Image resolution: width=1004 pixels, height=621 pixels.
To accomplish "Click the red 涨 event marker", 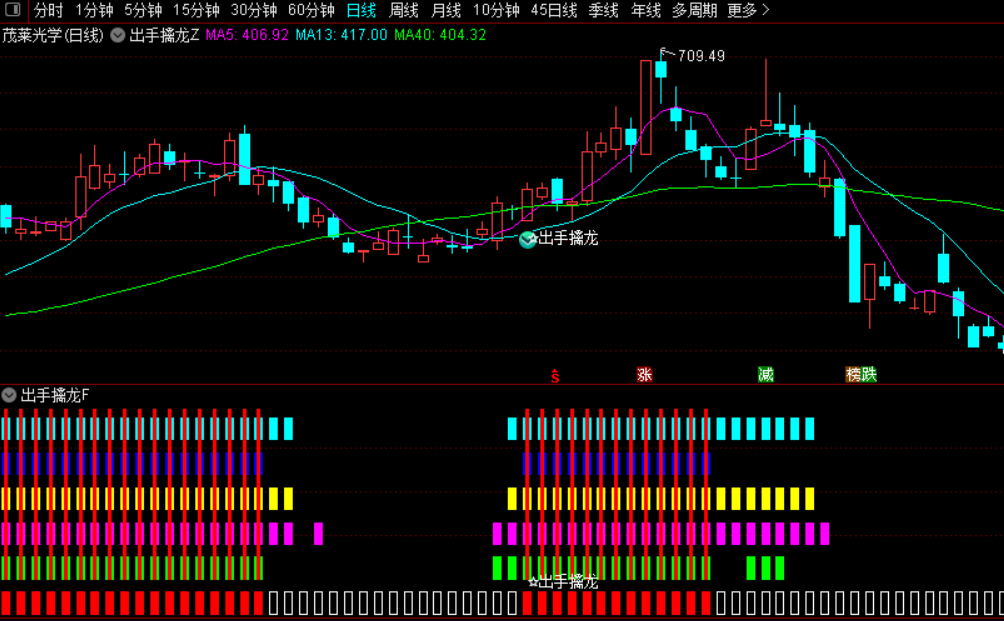I will tap(644, 375).
